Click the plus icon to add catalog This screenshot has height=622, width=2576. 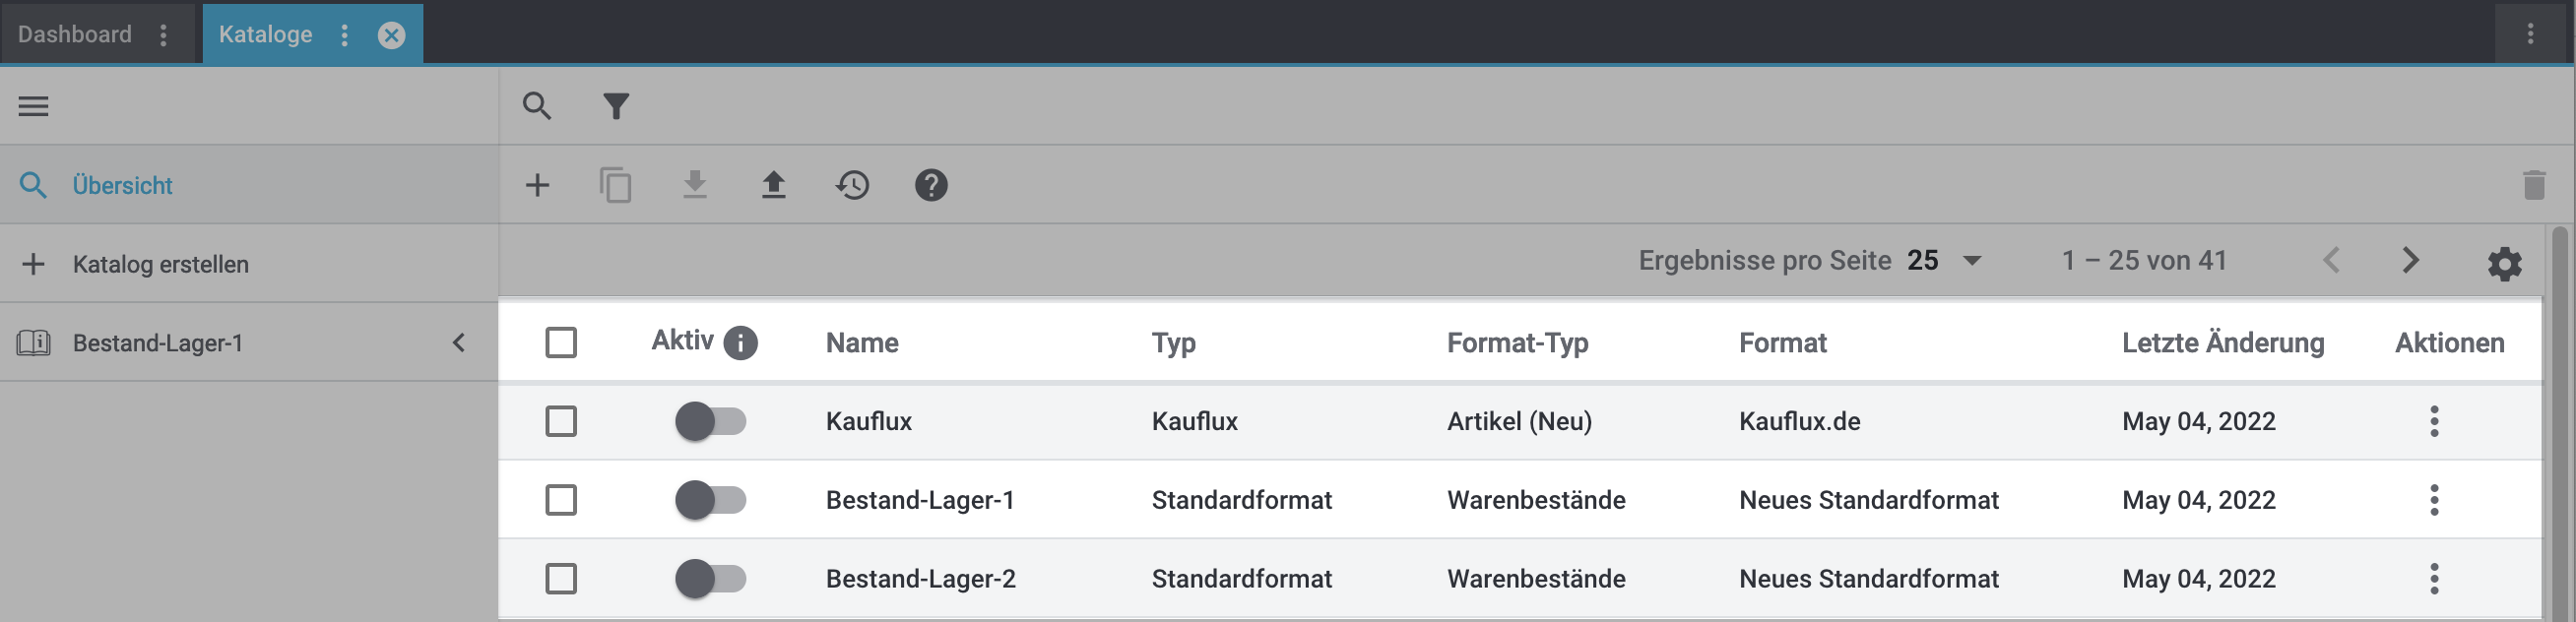(x=537, y=185)
